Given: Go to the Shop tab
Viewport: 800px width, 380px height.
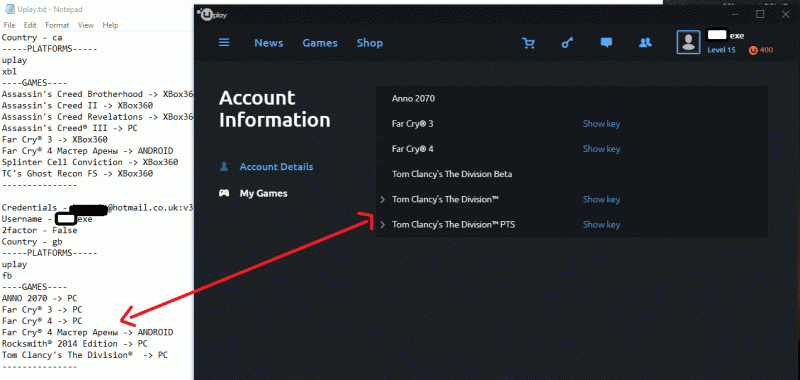Looking at the screenshot, I should point(370,43).
